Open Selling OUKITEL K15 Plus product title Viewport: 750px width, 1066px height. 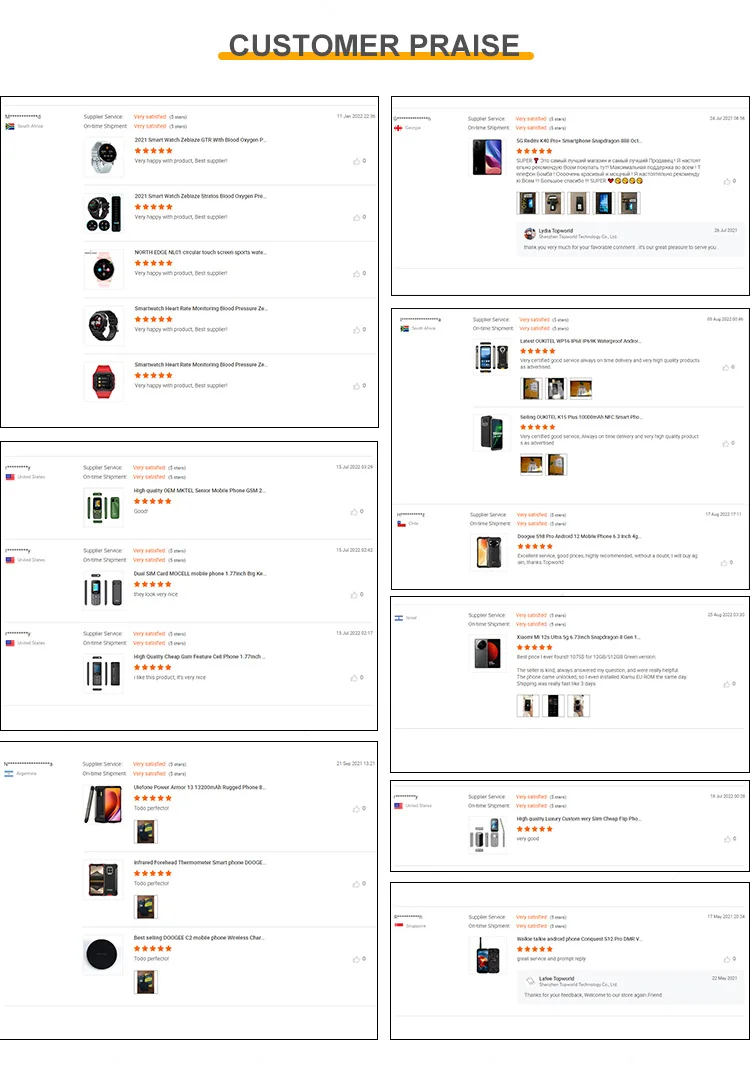(x=581, y=417)
